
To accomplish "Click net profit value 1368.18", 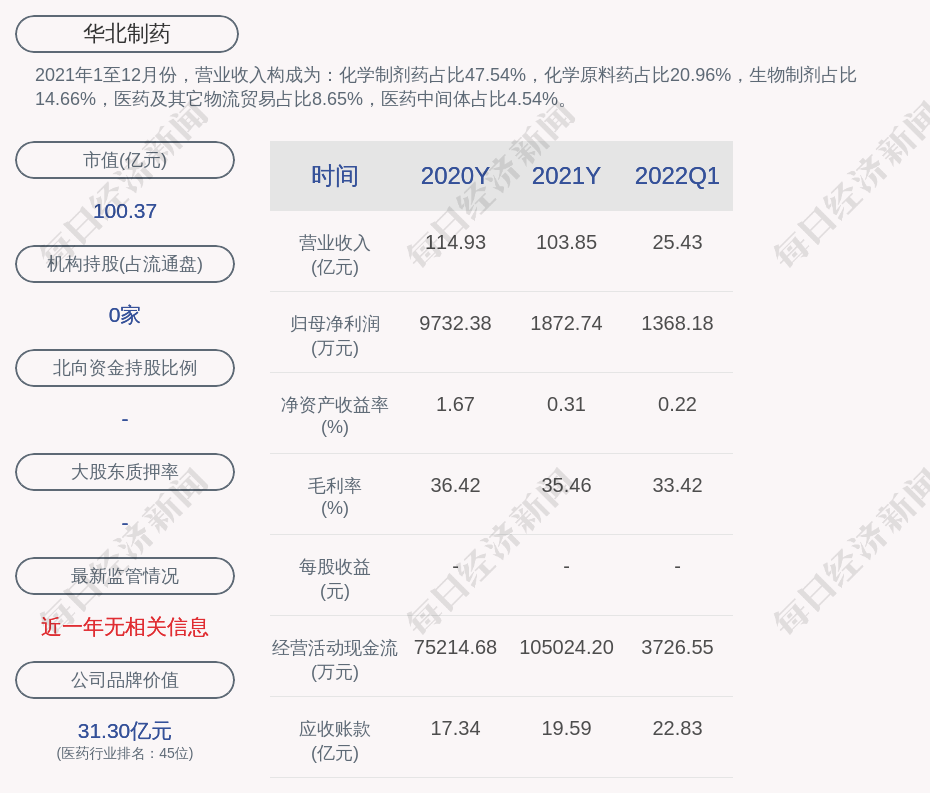I will (x=677, y=323).
